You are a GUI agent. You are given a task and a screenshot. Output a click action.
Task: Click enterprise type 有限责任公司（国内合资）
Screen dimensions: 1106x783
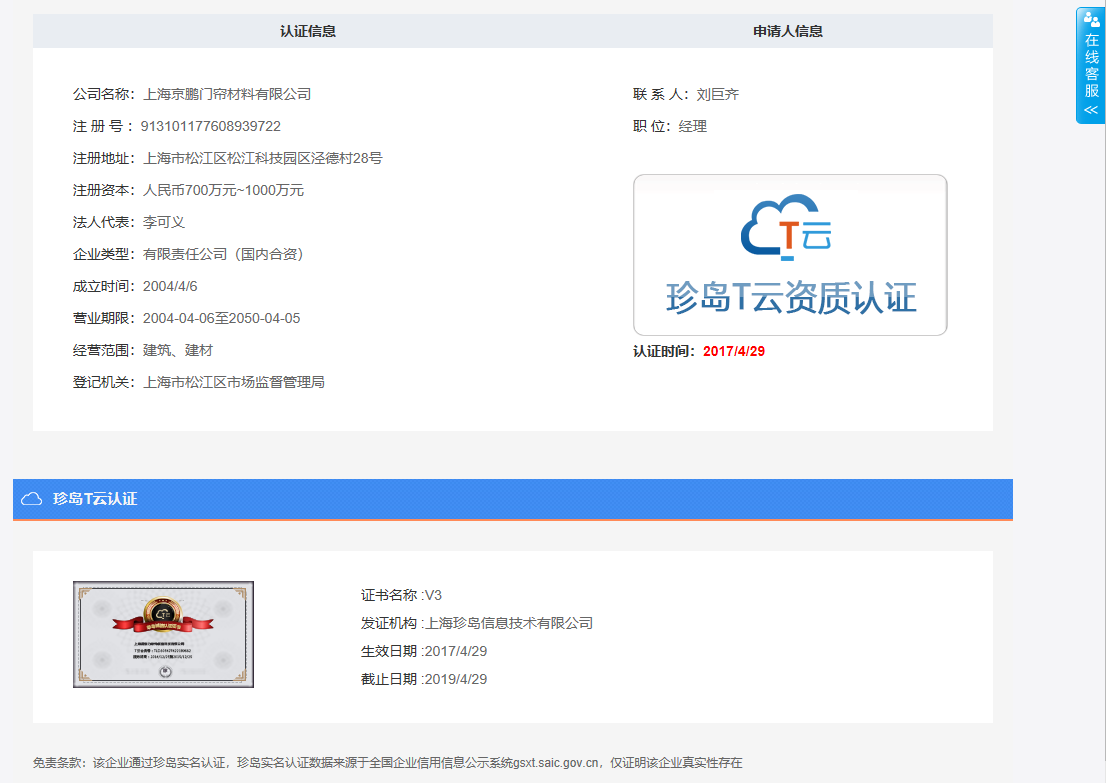(226, 254)
